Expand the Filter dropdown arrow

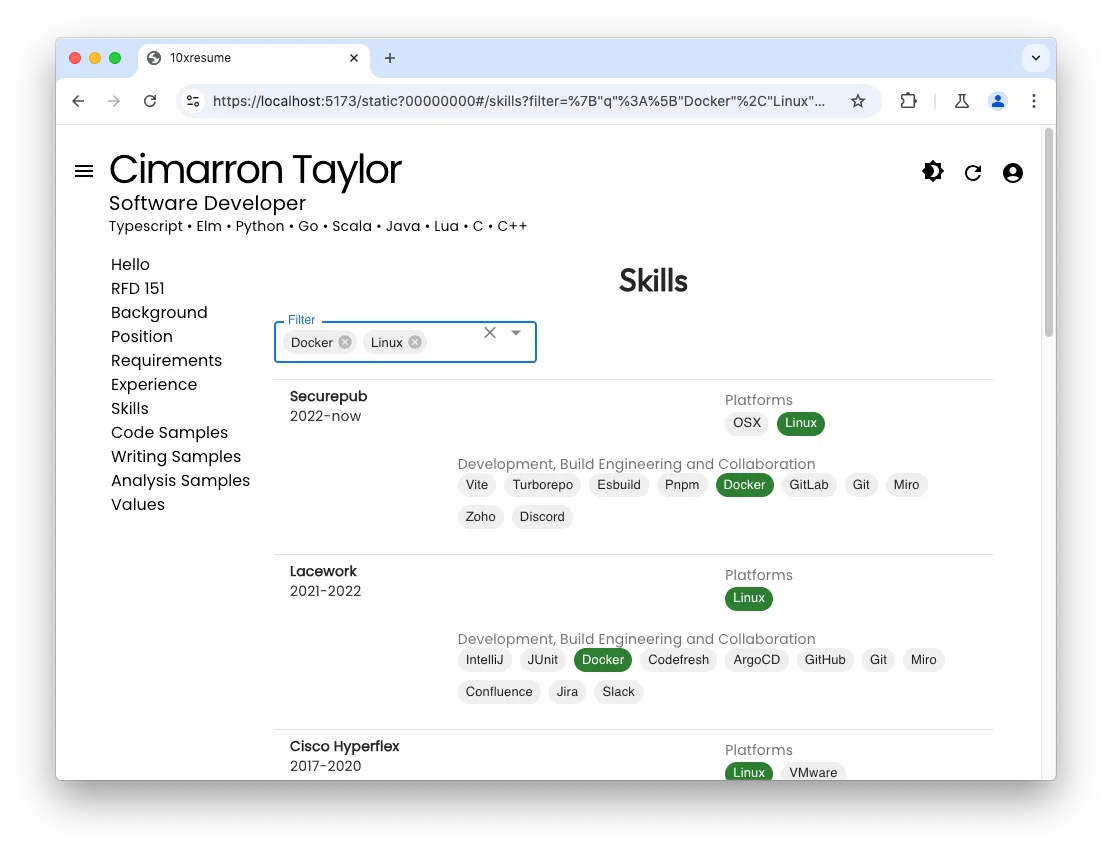[516, 332]
